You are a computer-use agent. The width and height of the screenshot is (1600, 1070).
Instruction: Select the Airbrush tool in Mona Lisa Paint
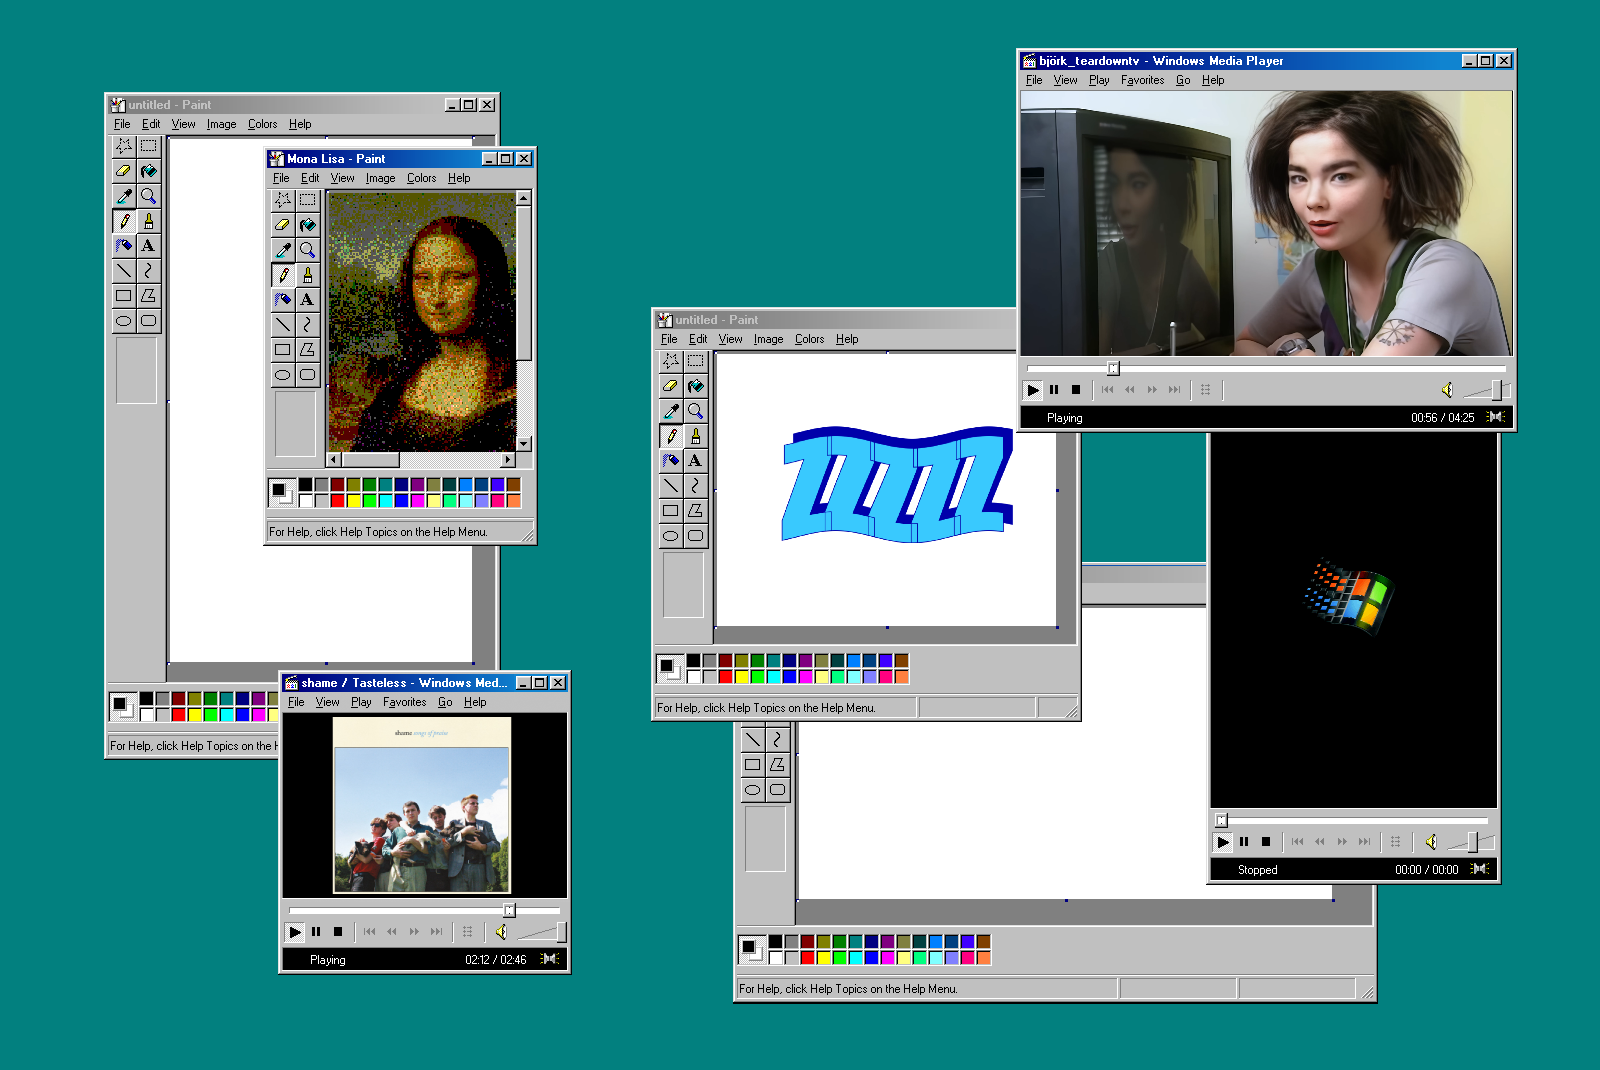[x=283, y=299]
